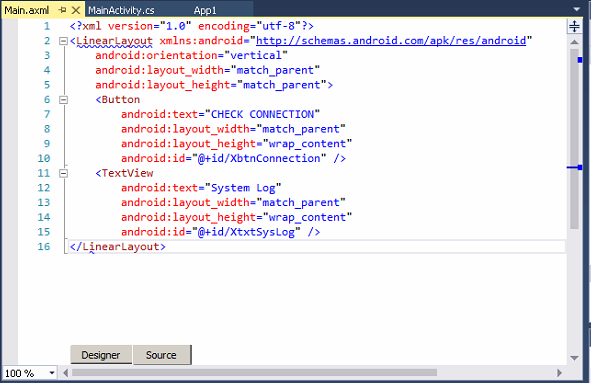The image size is (591, 383).
Task: Click Button's android:layout_height attribute on line 9
Action: [189, 144]
